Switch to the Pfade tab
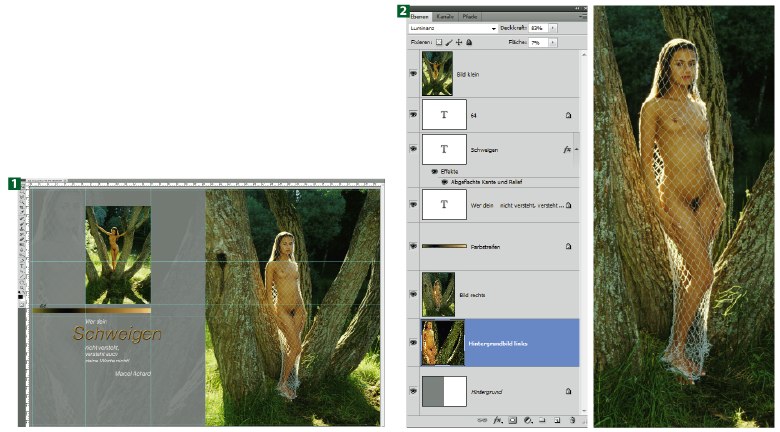The width and height of the screenshot is (780, 432). 470,17
